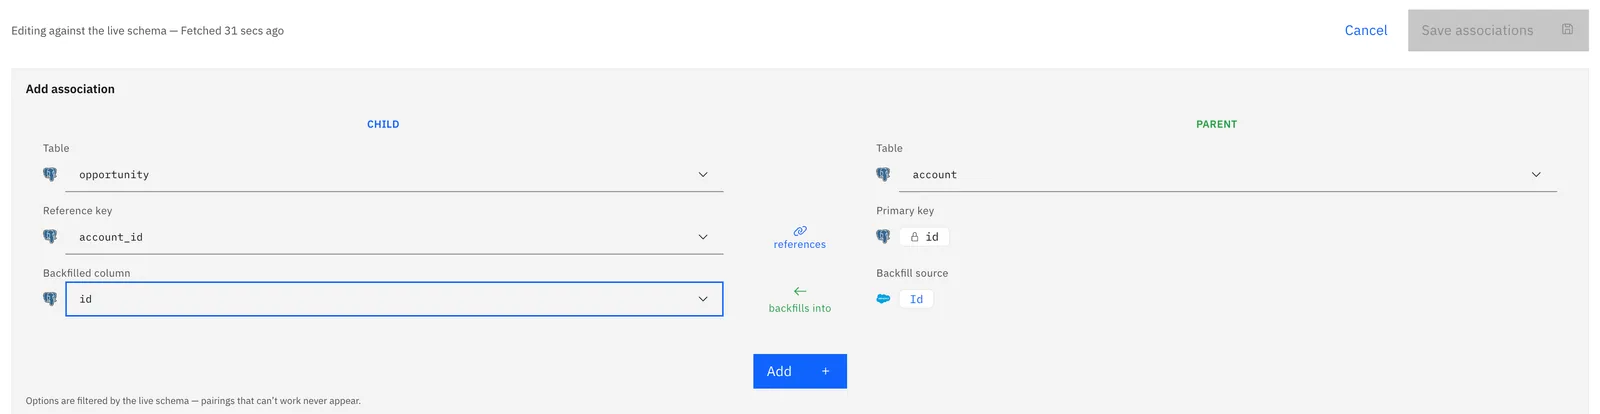Click the green left arrow above backfills into
The width and height of the screenshot is (1600, 414).
[x=800, y=291]
